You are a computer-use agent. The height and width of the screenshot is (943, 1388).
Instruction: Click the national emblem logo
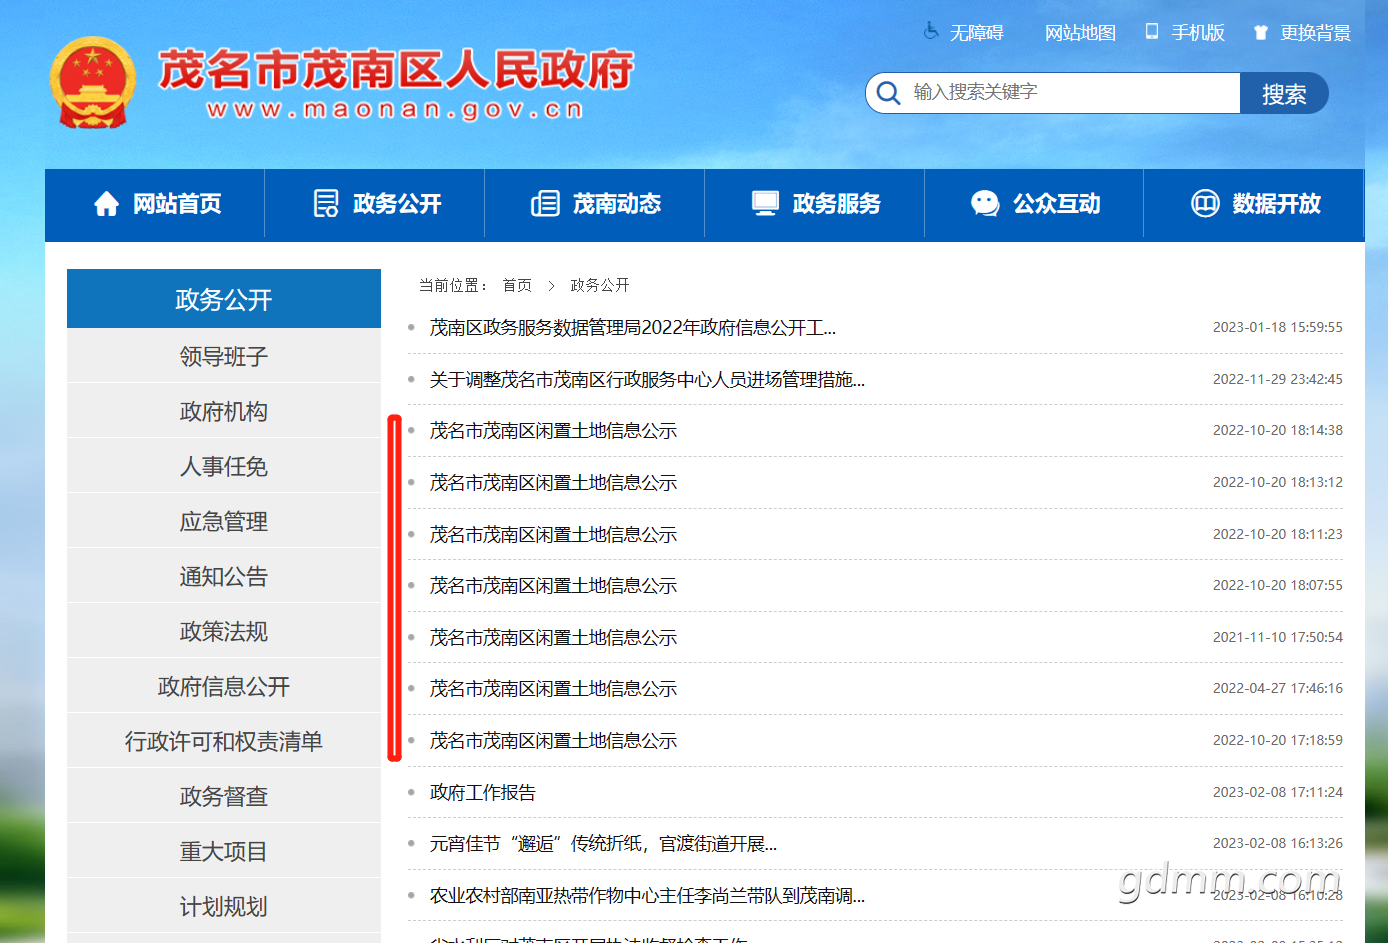pos(92,83)
